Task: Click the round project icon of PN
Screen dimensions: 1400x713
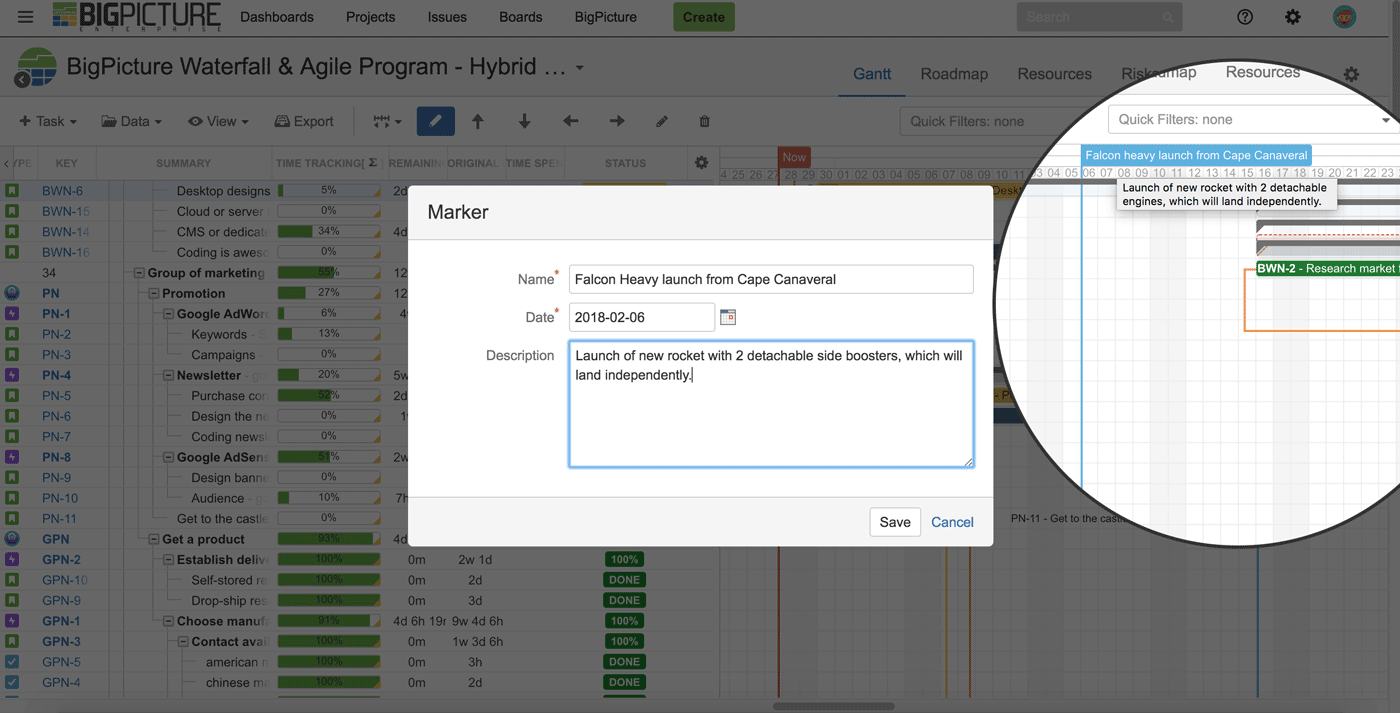Action: (12, 293)
